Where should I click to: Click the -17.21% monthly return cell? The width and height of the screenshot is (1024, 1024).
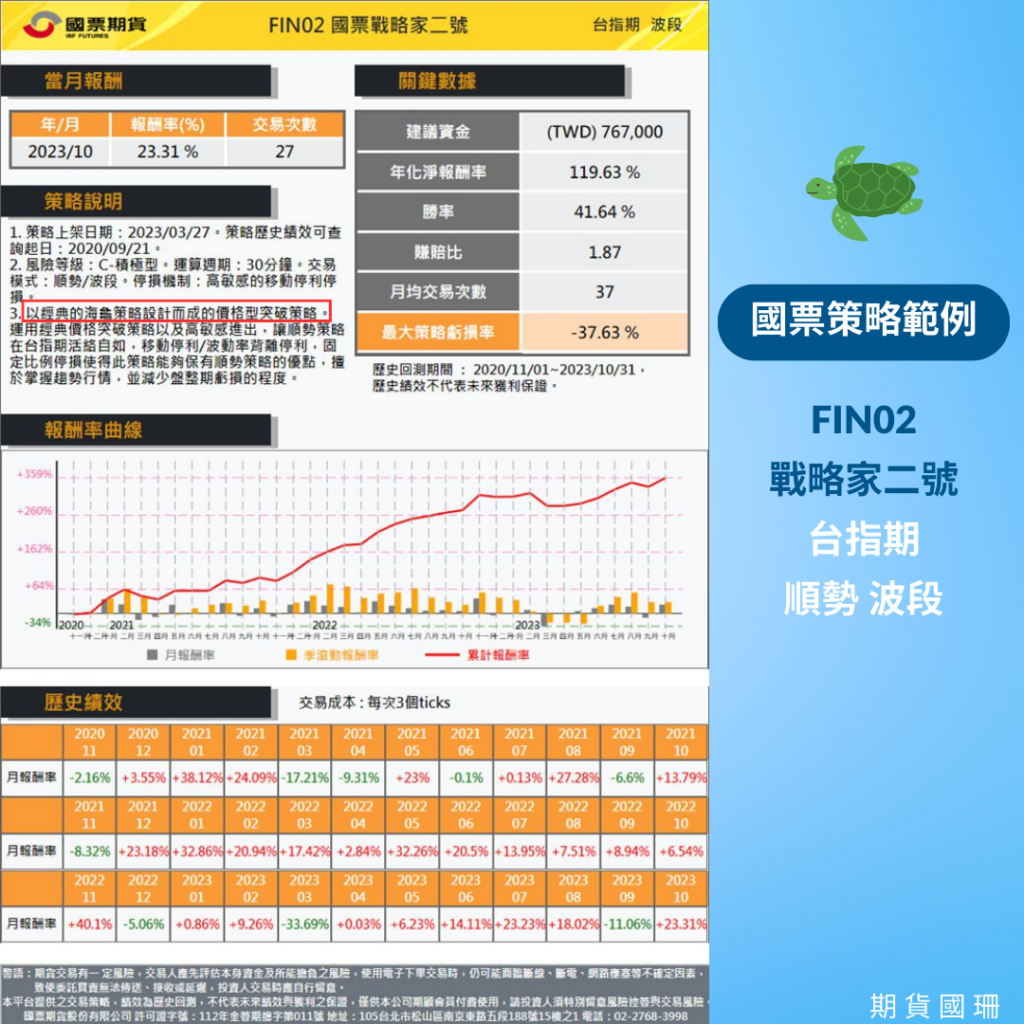[x=304, y=778]
